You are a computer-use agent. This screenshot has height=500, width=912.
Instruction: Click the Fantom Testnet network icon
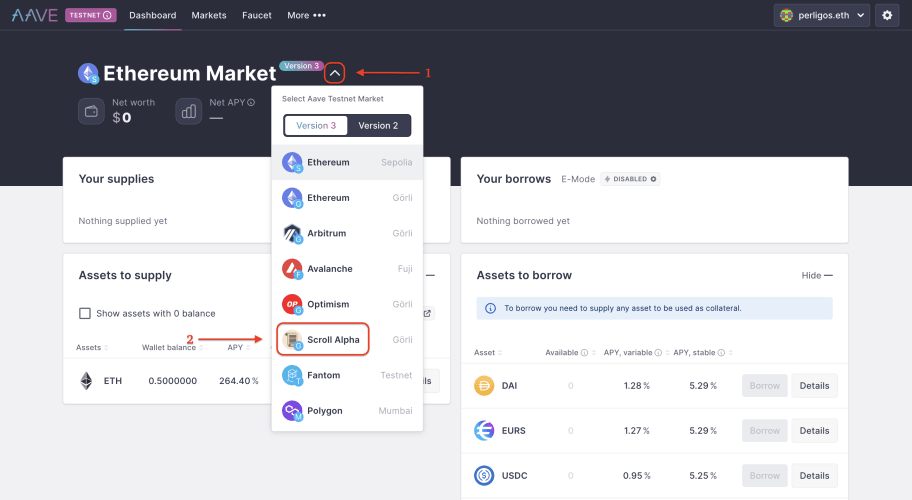[x=292, y=375]
